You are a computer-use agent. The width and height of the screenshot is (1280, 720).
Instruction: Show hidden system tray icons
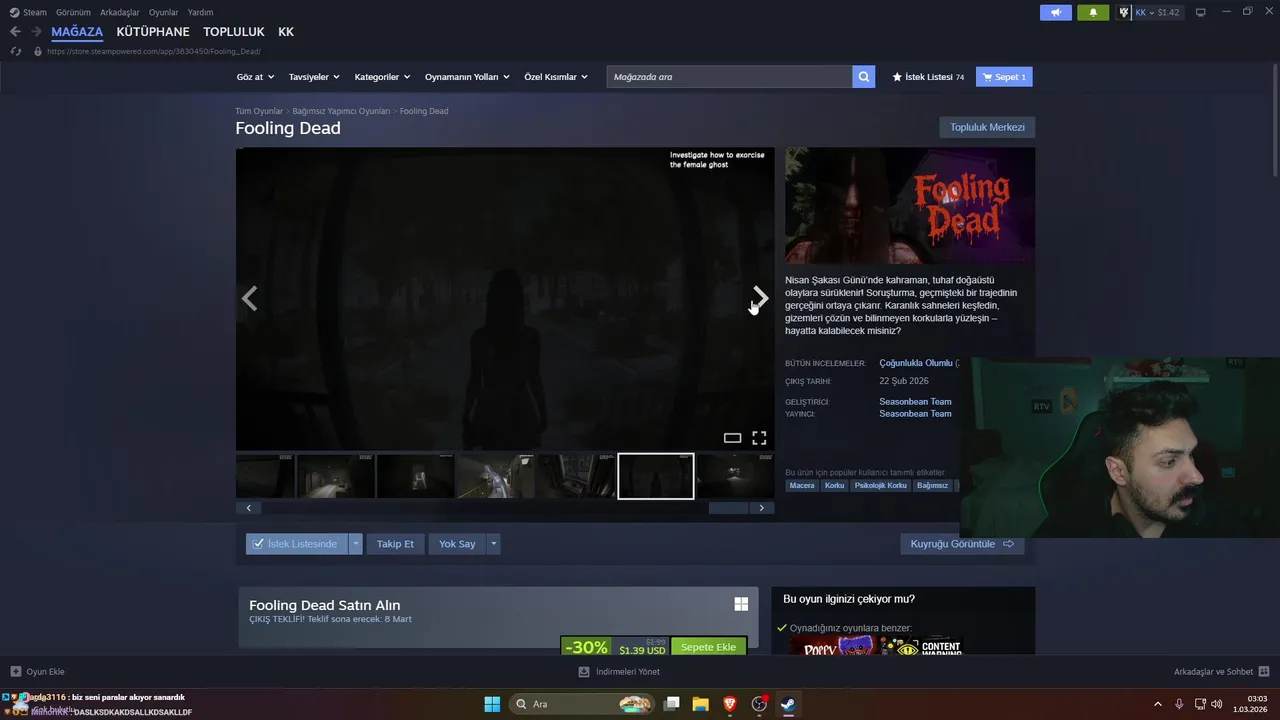pyautogui.click(x=1158, y=704)
